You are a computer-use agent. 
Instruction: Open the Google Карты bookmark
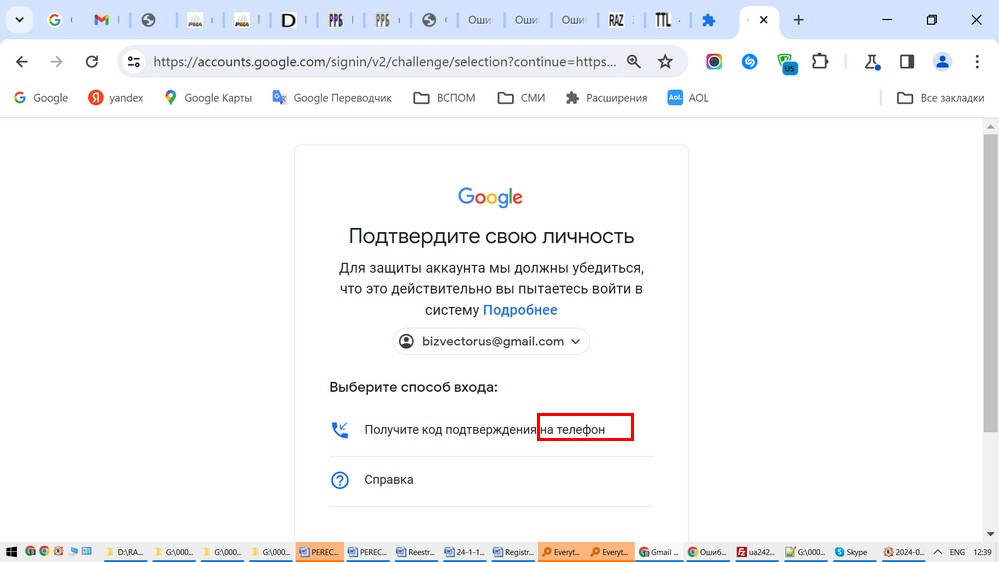[208, 97]
